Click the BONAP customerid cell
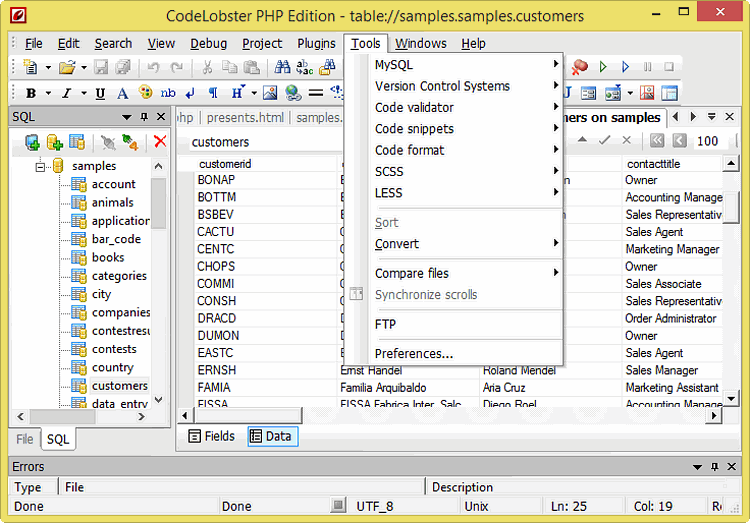This screenshot has width=750, height=523. click(265, 180)
